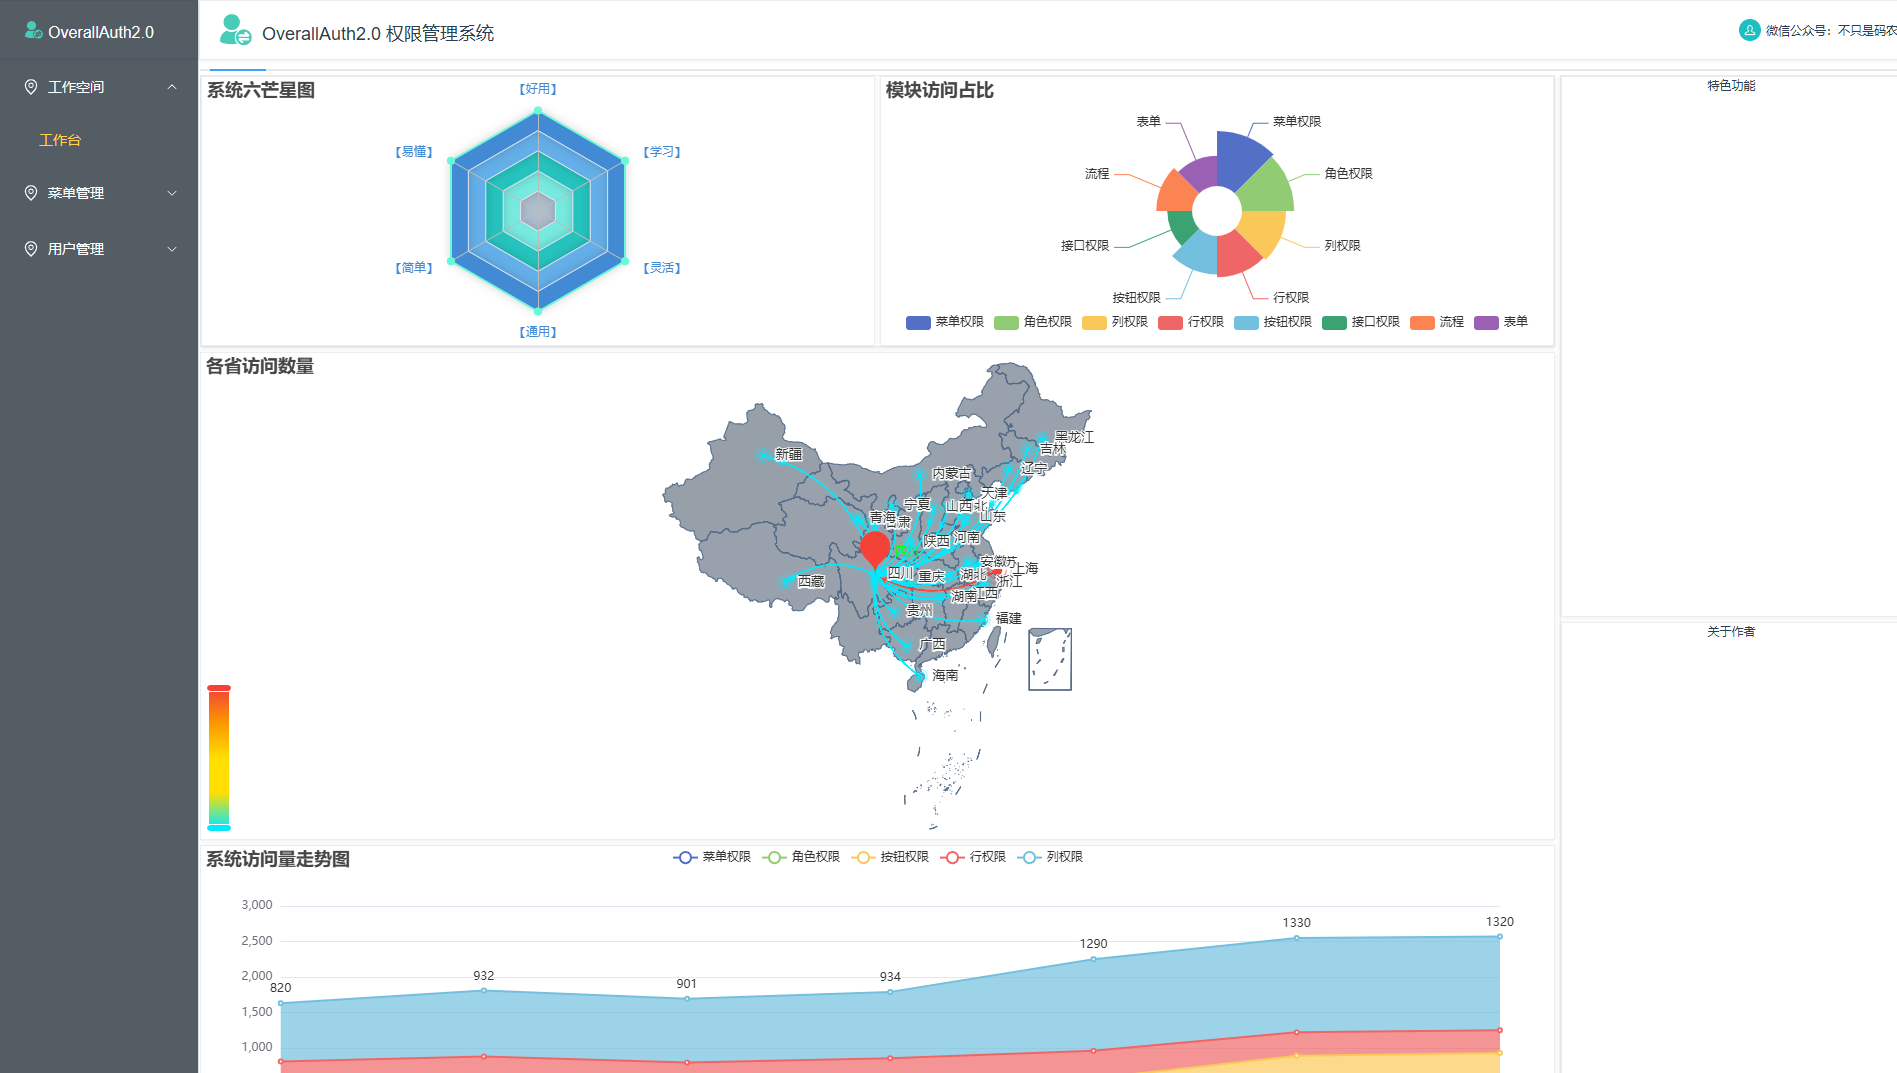1897x1073 pixels.
Task: Click the 1330 data point on trend chart
Action: click(1296, 938)
